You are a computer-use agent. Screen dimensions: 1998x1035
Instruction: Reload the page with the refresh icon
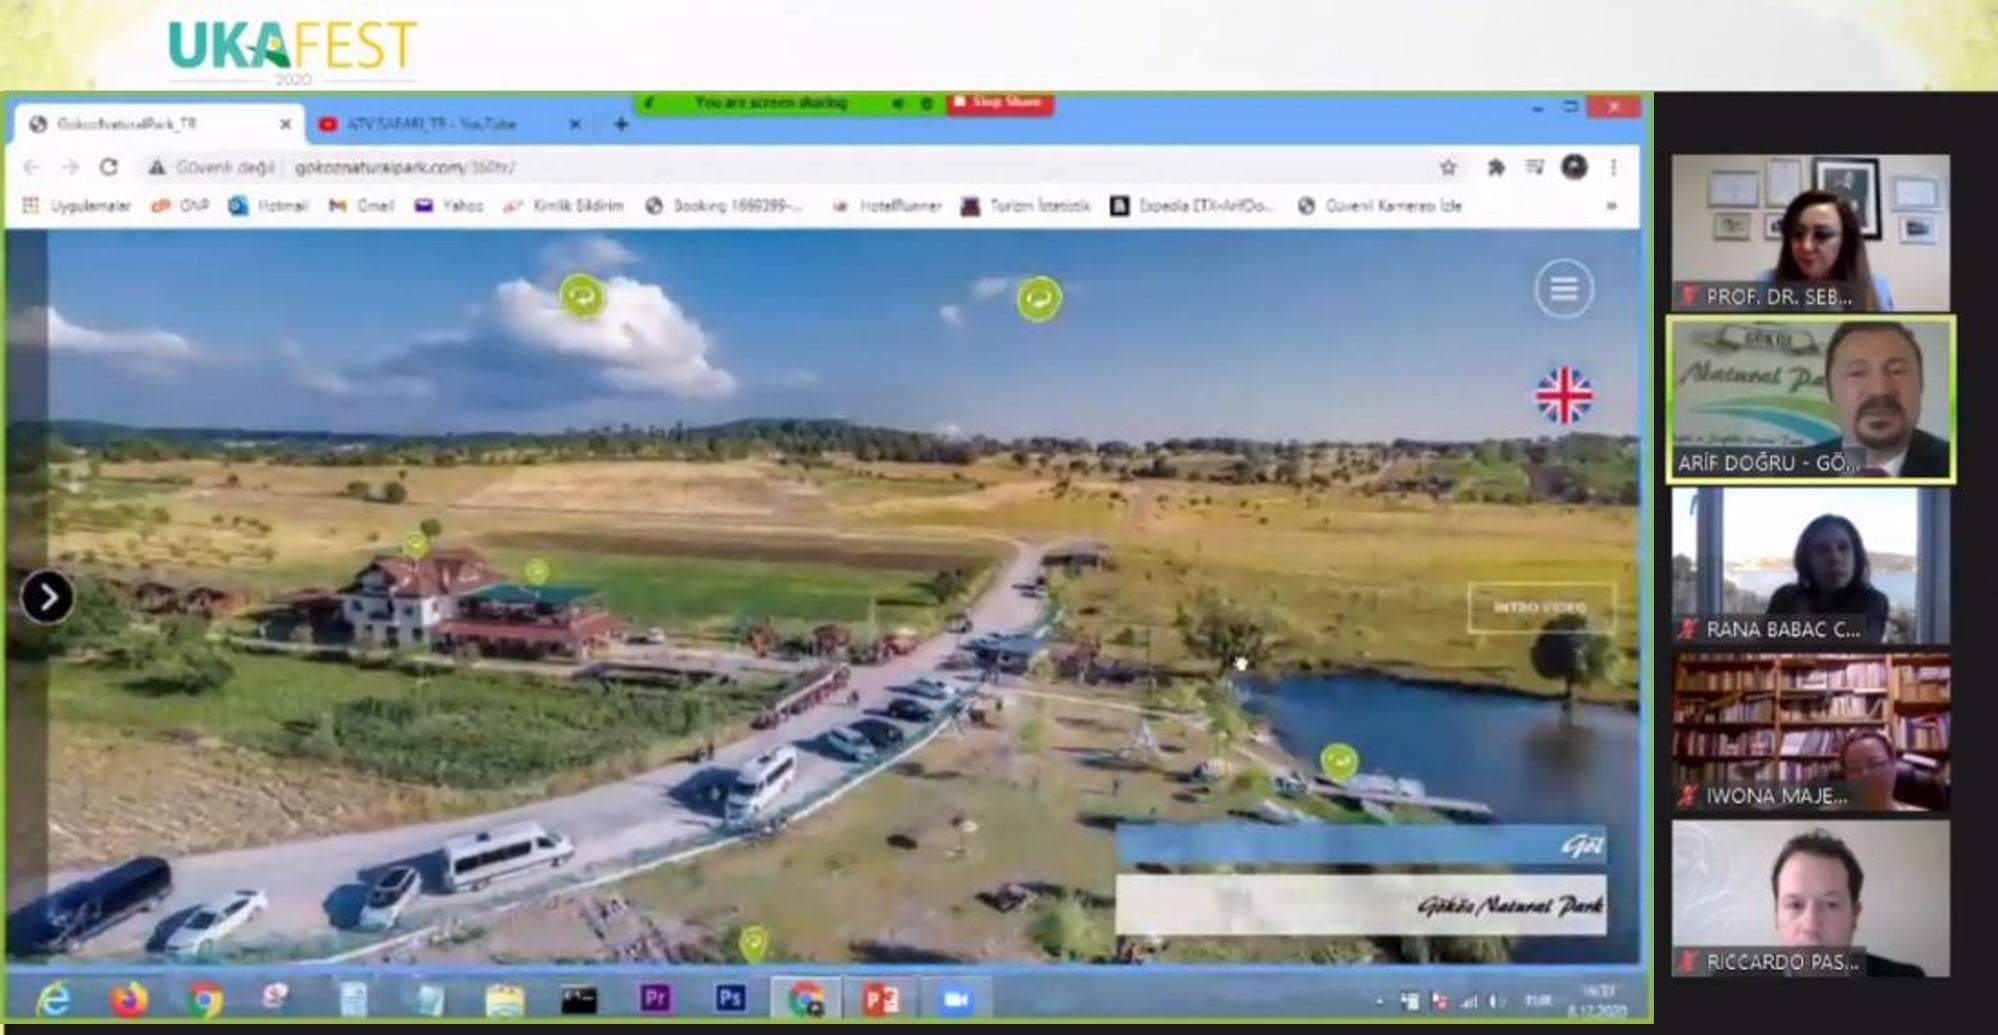pyautogui.click(x=109, y=167)
